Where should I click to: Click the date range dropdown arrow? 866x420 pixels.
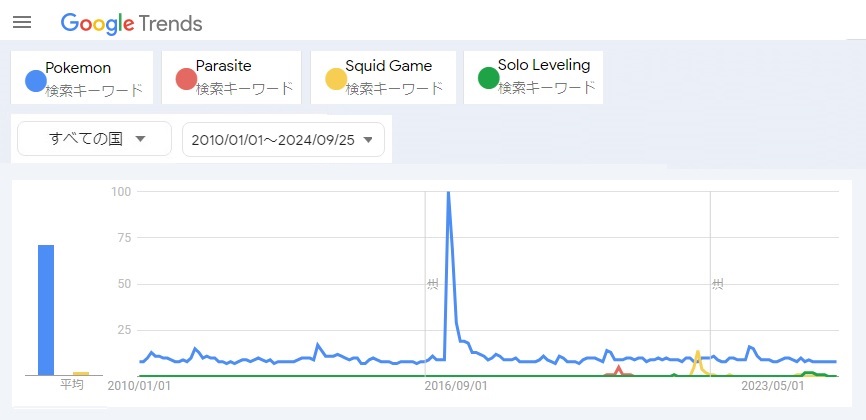(x=369, y=140)
